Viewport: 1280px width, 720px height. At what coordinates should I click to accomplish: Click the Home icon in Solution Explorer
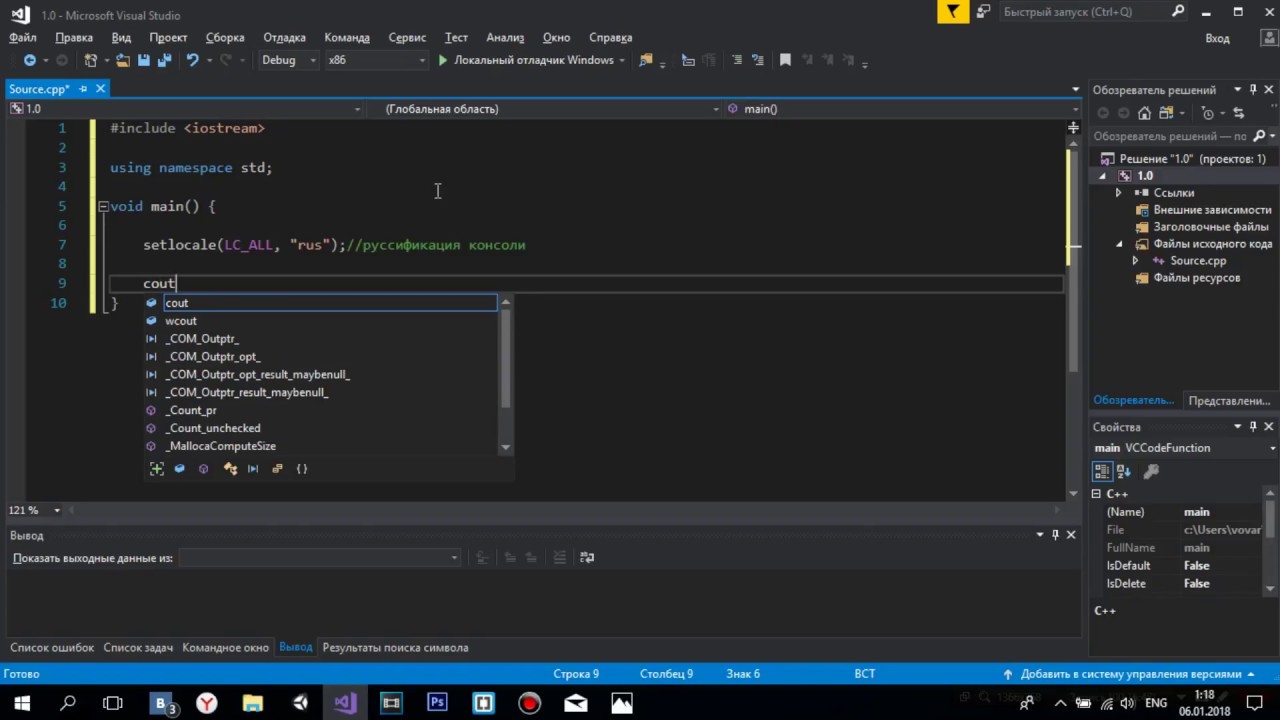1144,113
